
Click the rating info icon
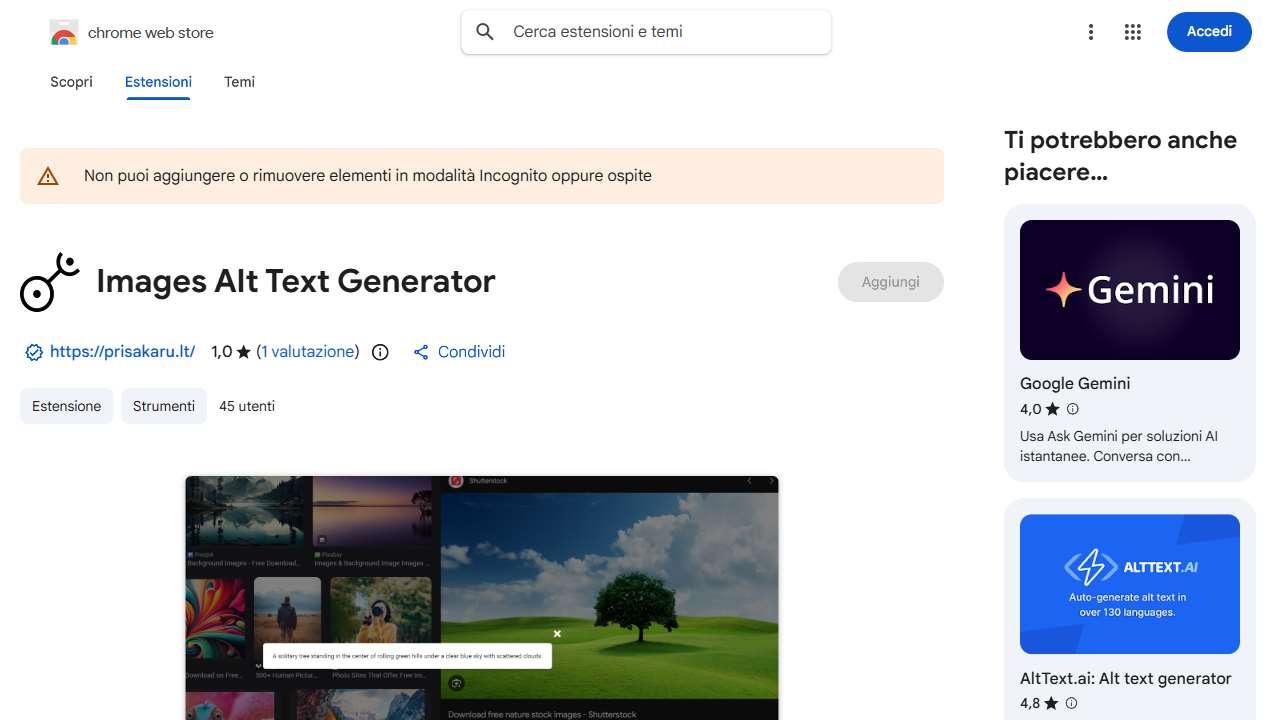pos(380,352)
